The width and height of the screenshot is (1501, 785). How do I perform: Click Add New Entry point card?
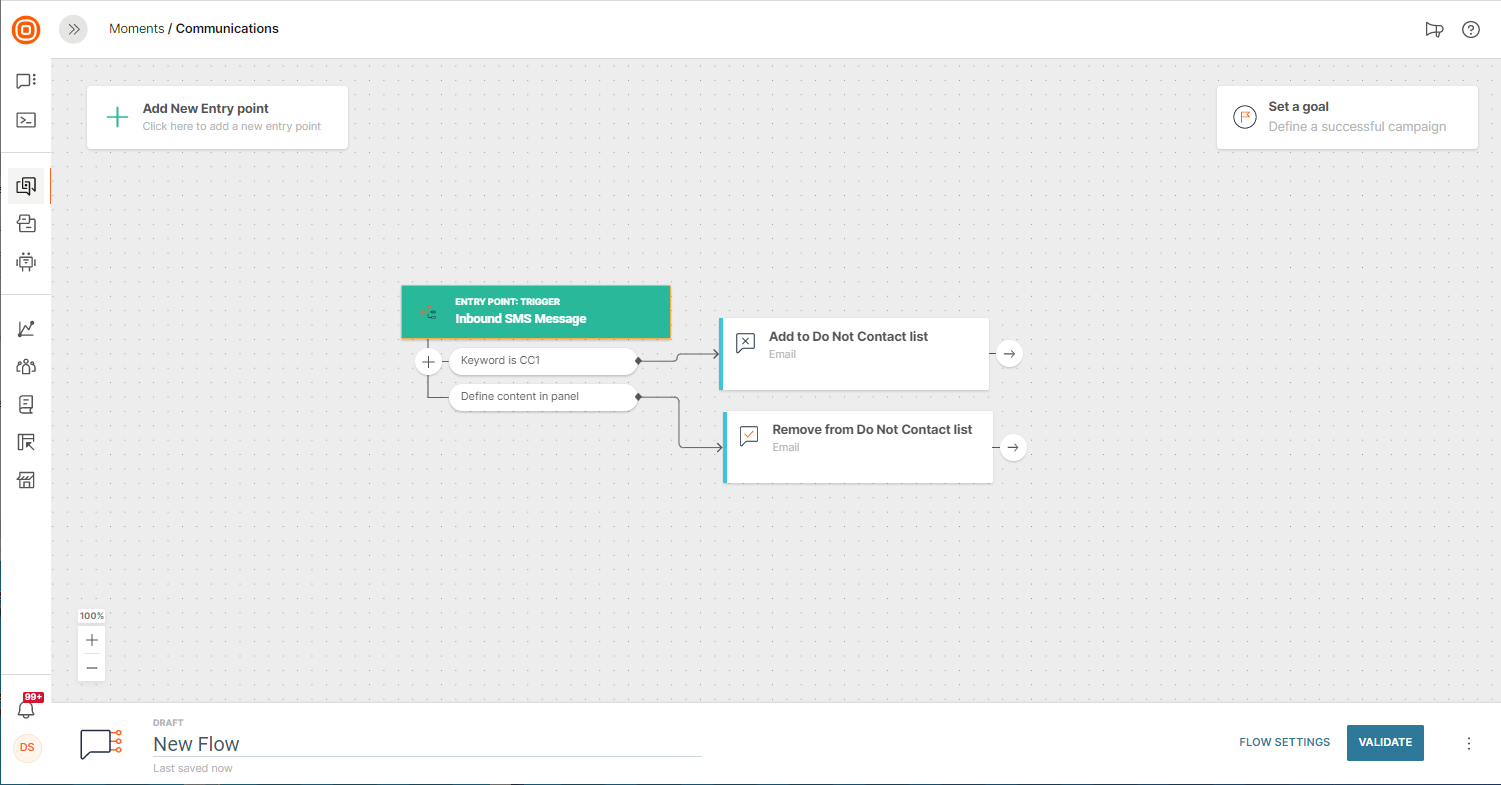tap(217, 117)
